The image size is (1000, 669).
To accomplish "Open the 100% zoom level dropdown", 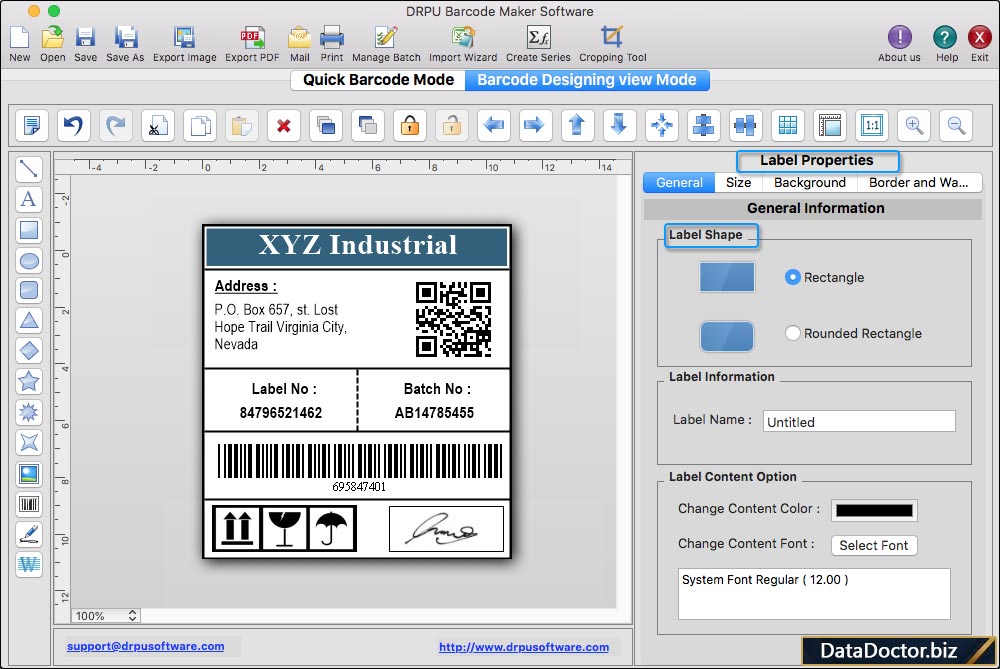I will (105, 615).
